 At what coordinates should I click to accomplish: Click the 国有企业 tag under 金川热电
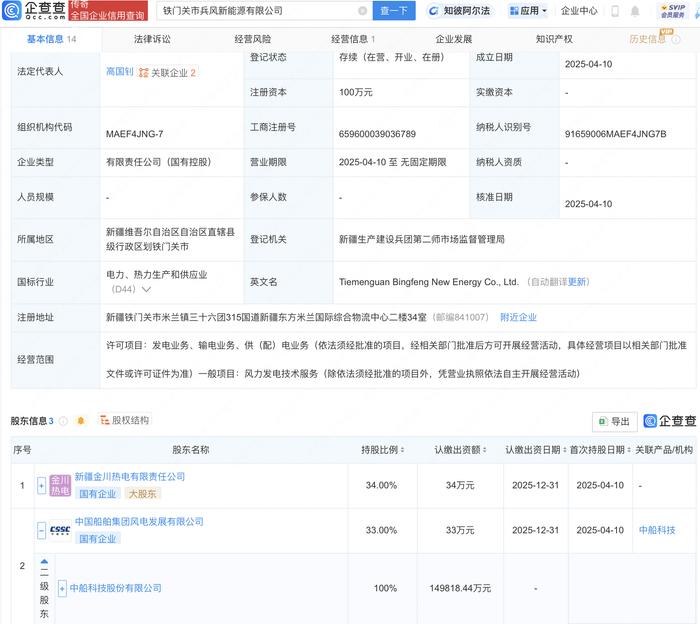tap(97, 494)
